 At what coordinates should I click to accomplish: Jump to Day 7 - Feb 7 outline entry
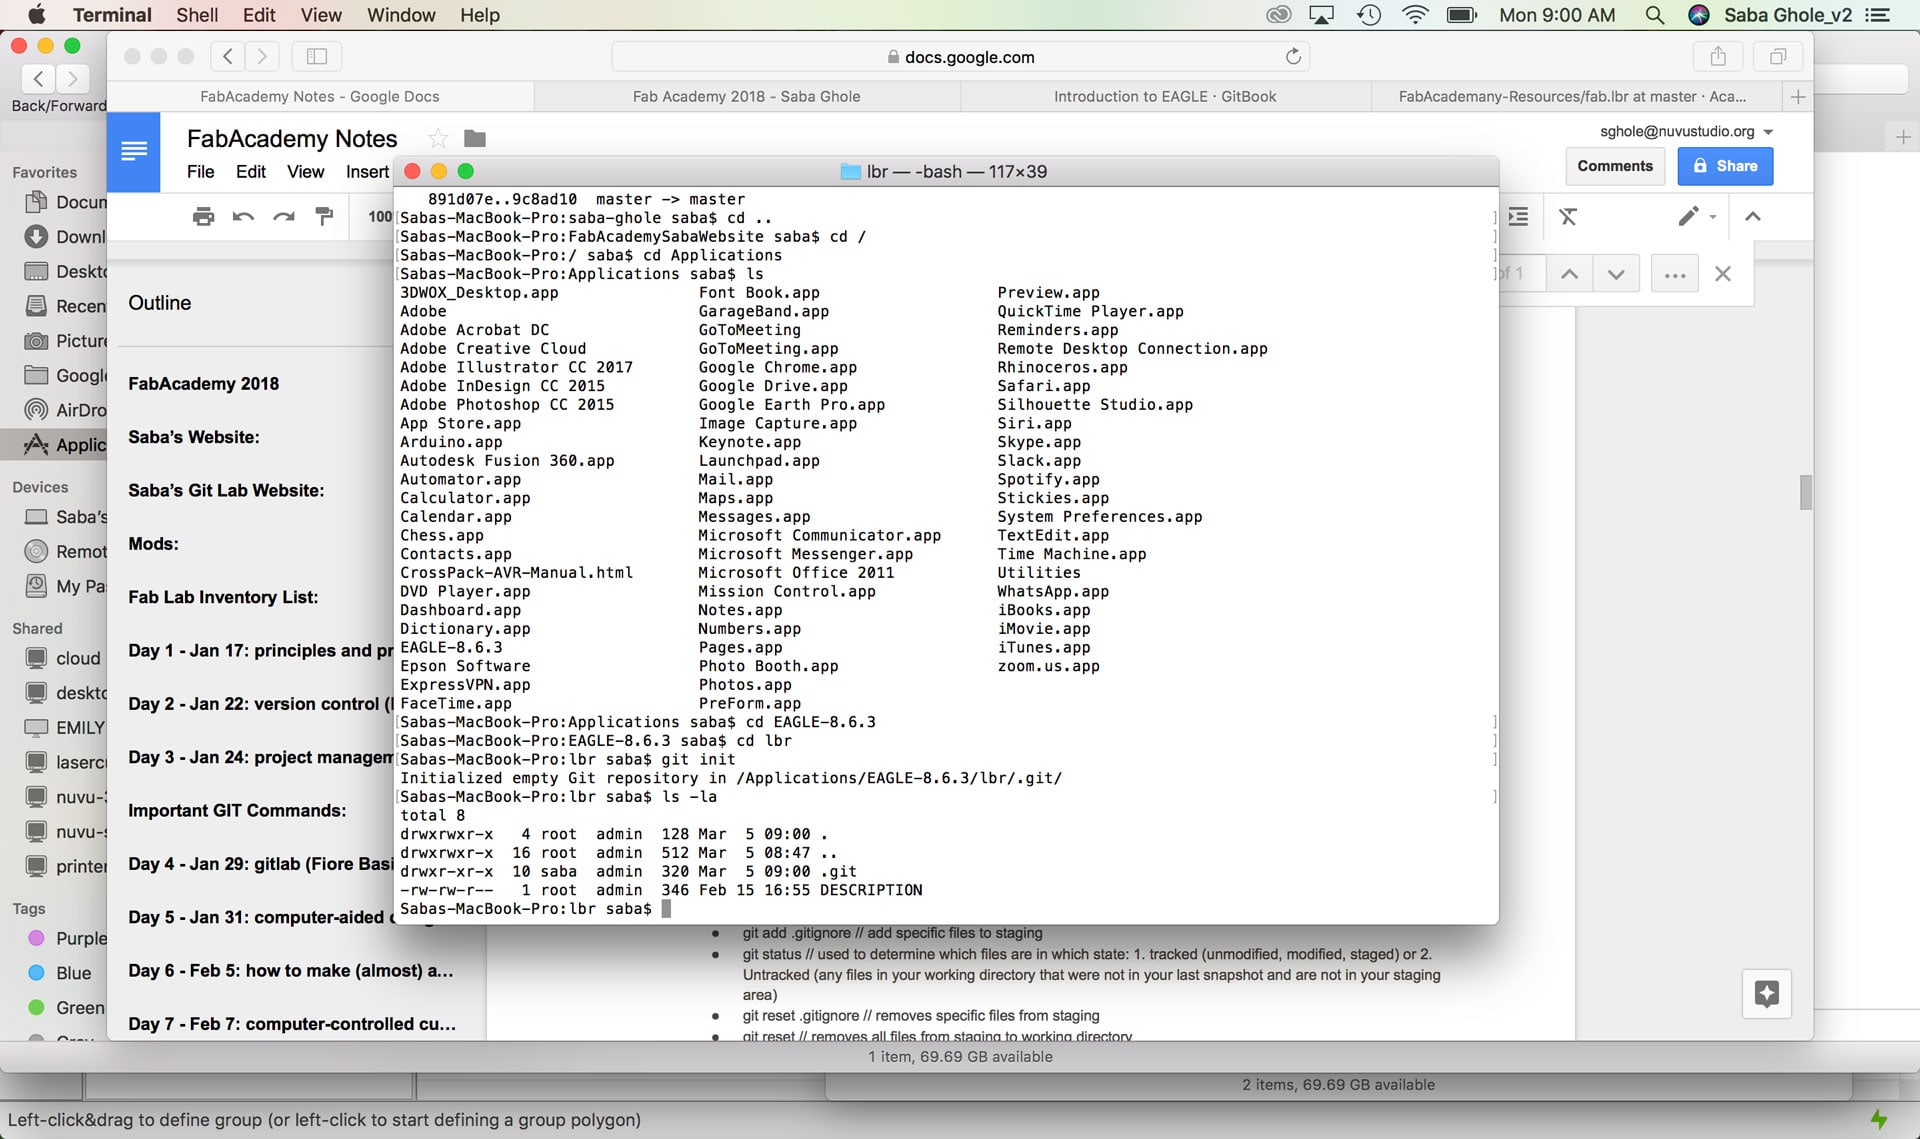tap(292, 1024)
